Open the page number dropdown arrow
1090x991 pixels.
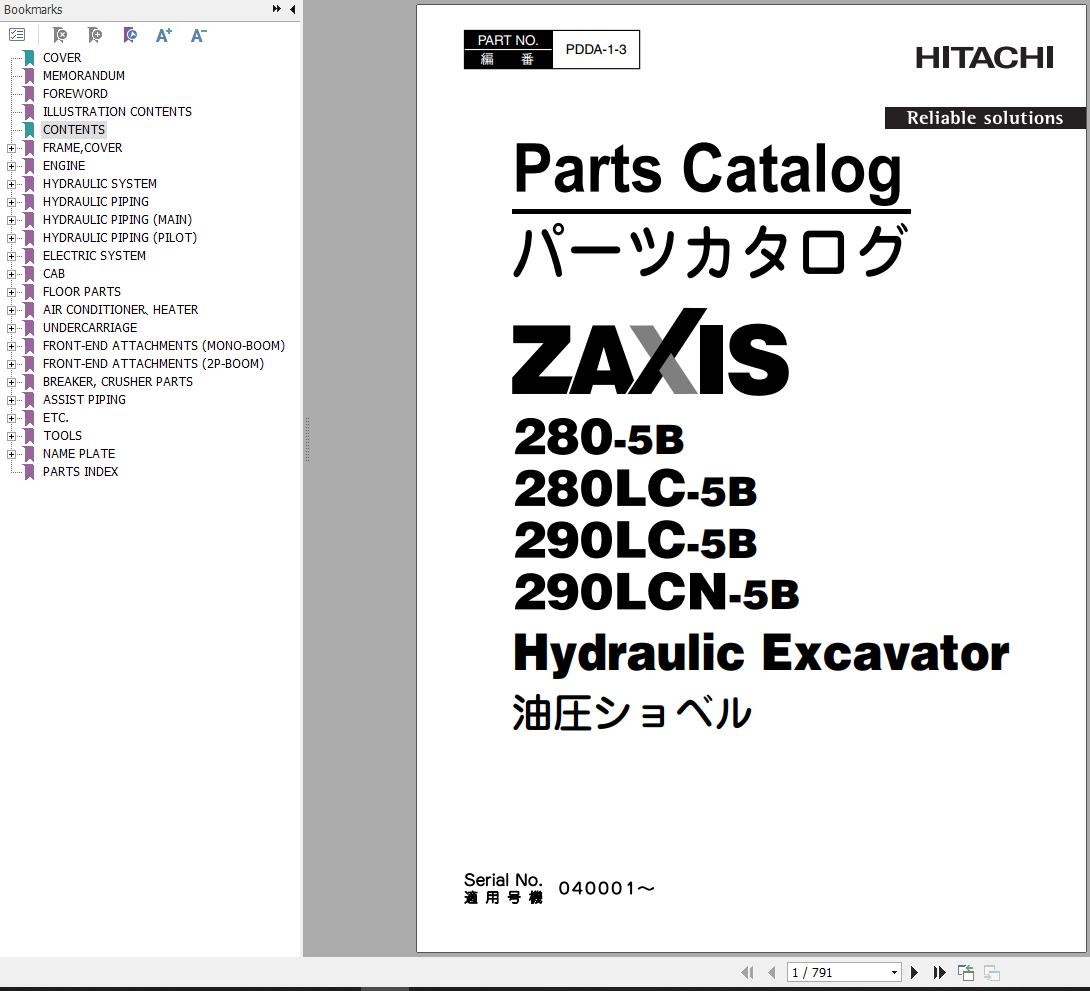[895, 972]
